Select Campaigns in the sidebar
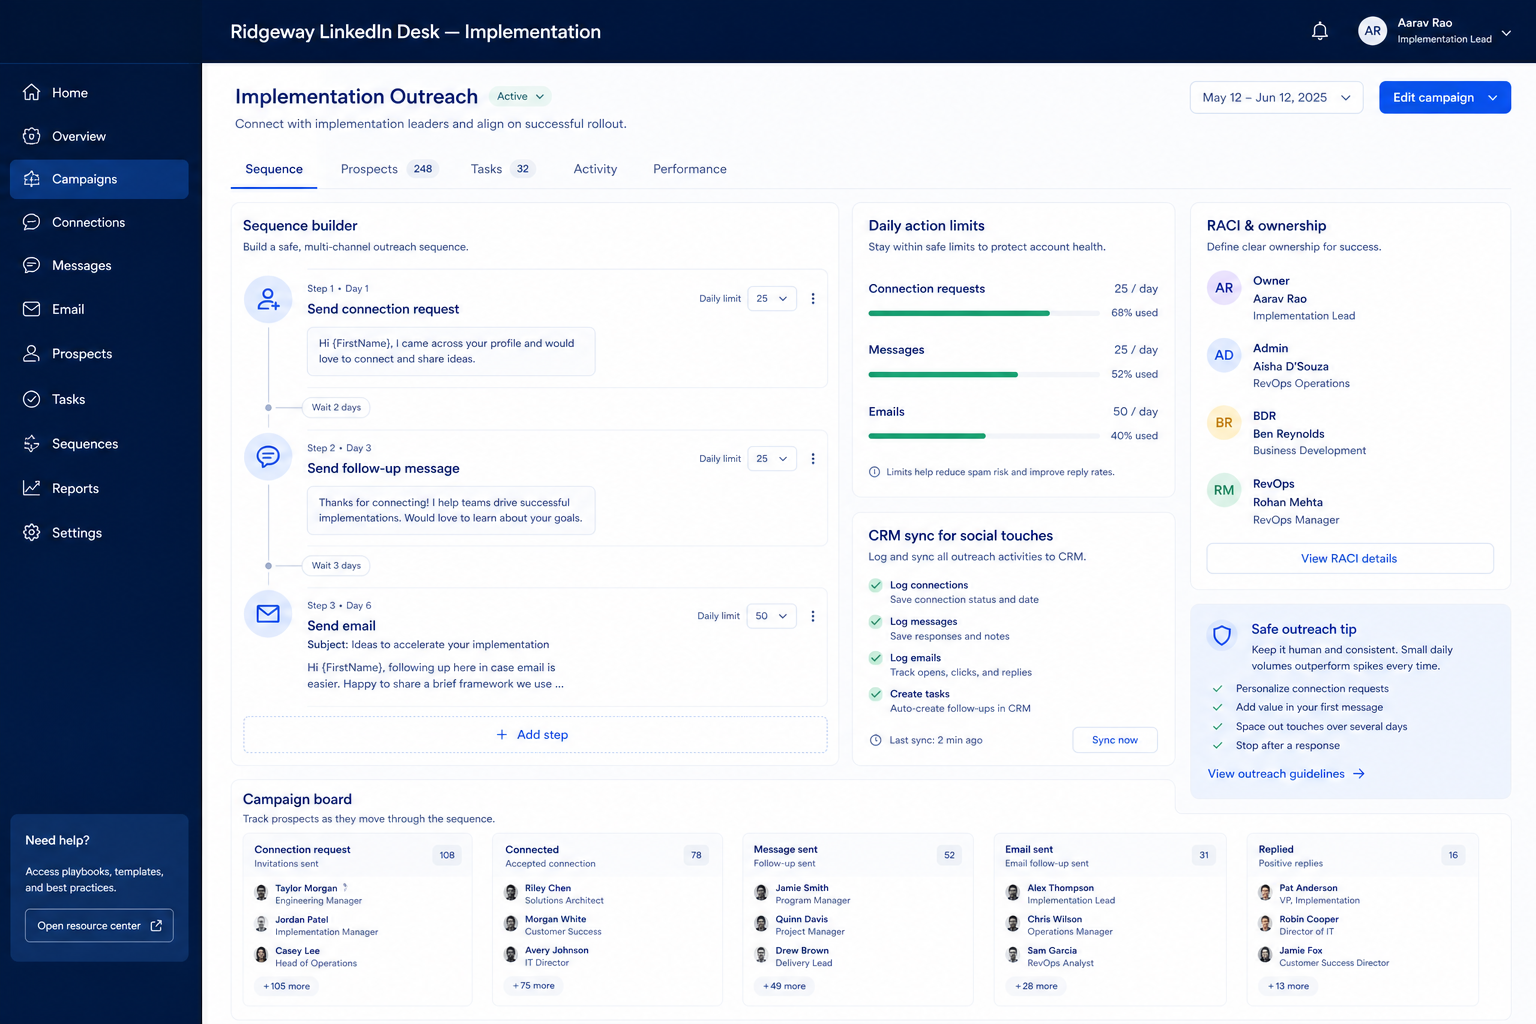 click(x=99, y=179)
